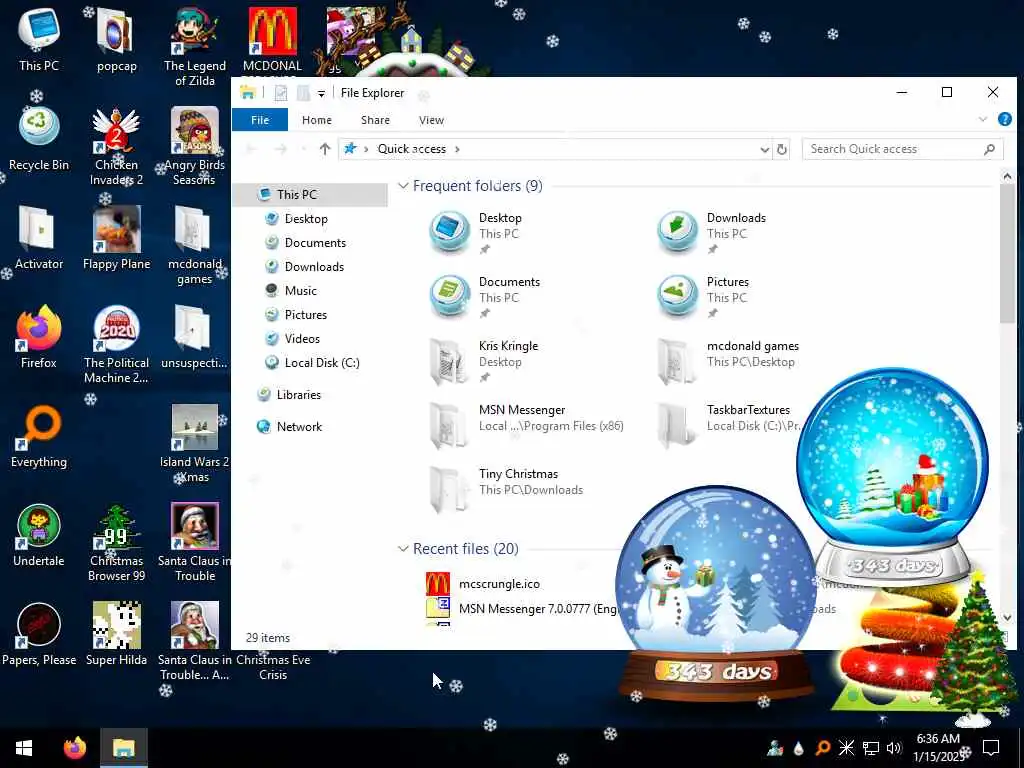Launch the Christmas Eve Crisis shortcut
Image resolution: width=1024 pixels, height=768 pixels.
273,667
